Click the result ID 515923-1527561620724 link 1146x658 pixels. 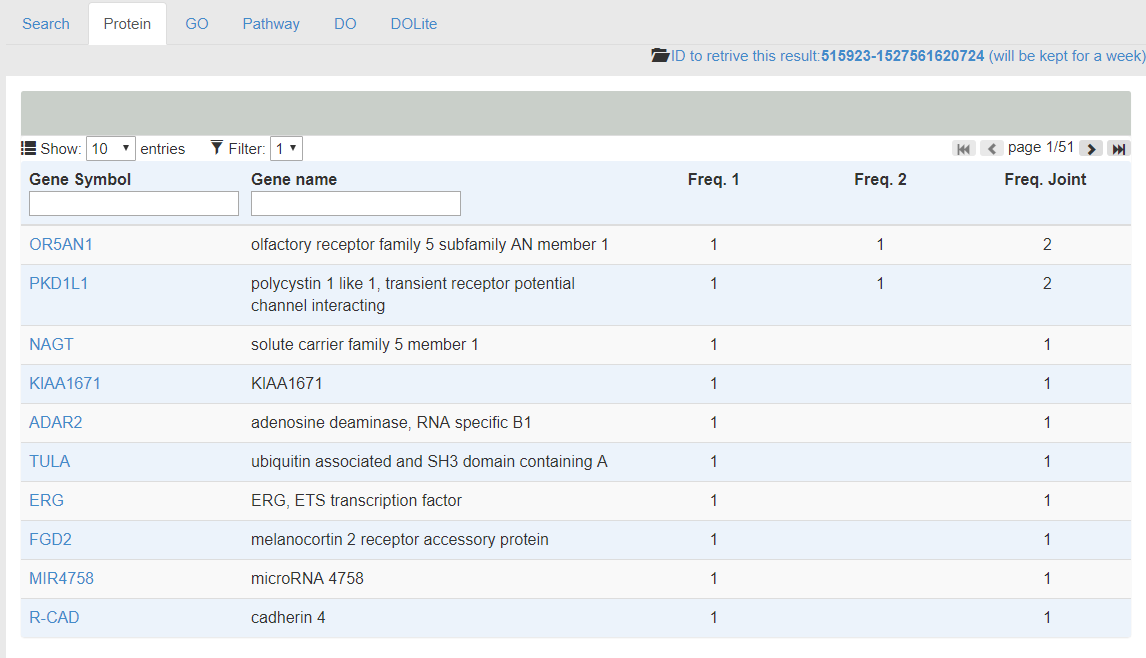pos(902,56)
